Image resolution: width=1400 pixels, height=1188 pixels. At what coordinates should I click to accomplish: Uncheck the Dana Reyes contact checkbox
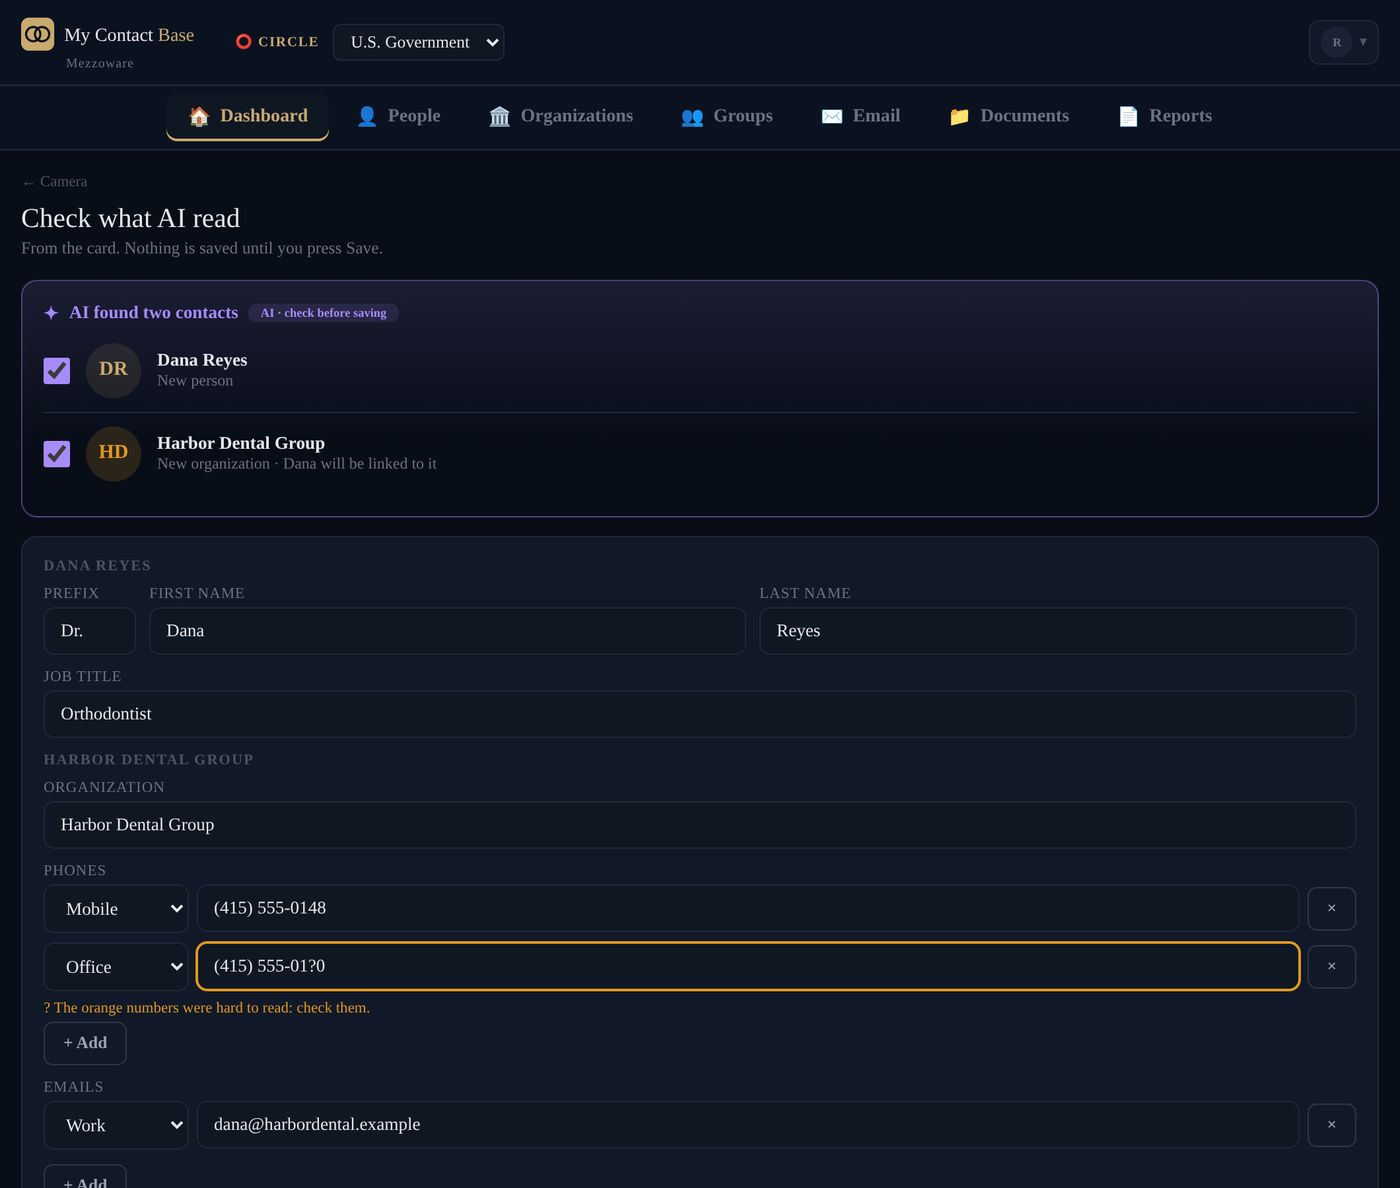(x=57, y=370)
